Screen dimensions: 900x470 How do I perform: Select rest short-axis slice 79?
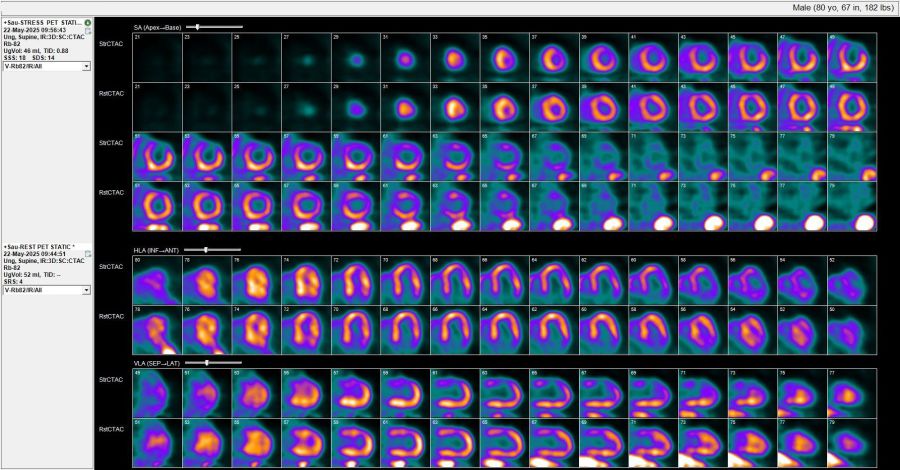pyautogui.click(x=851, y=205)
